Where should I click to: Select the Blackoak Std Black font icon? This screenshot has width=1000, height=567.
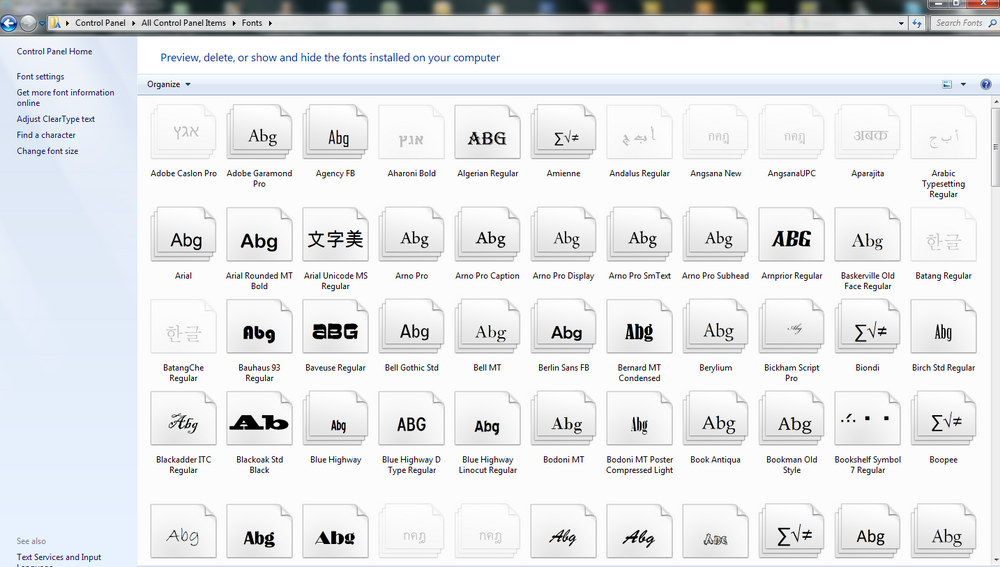coord(259,418)
